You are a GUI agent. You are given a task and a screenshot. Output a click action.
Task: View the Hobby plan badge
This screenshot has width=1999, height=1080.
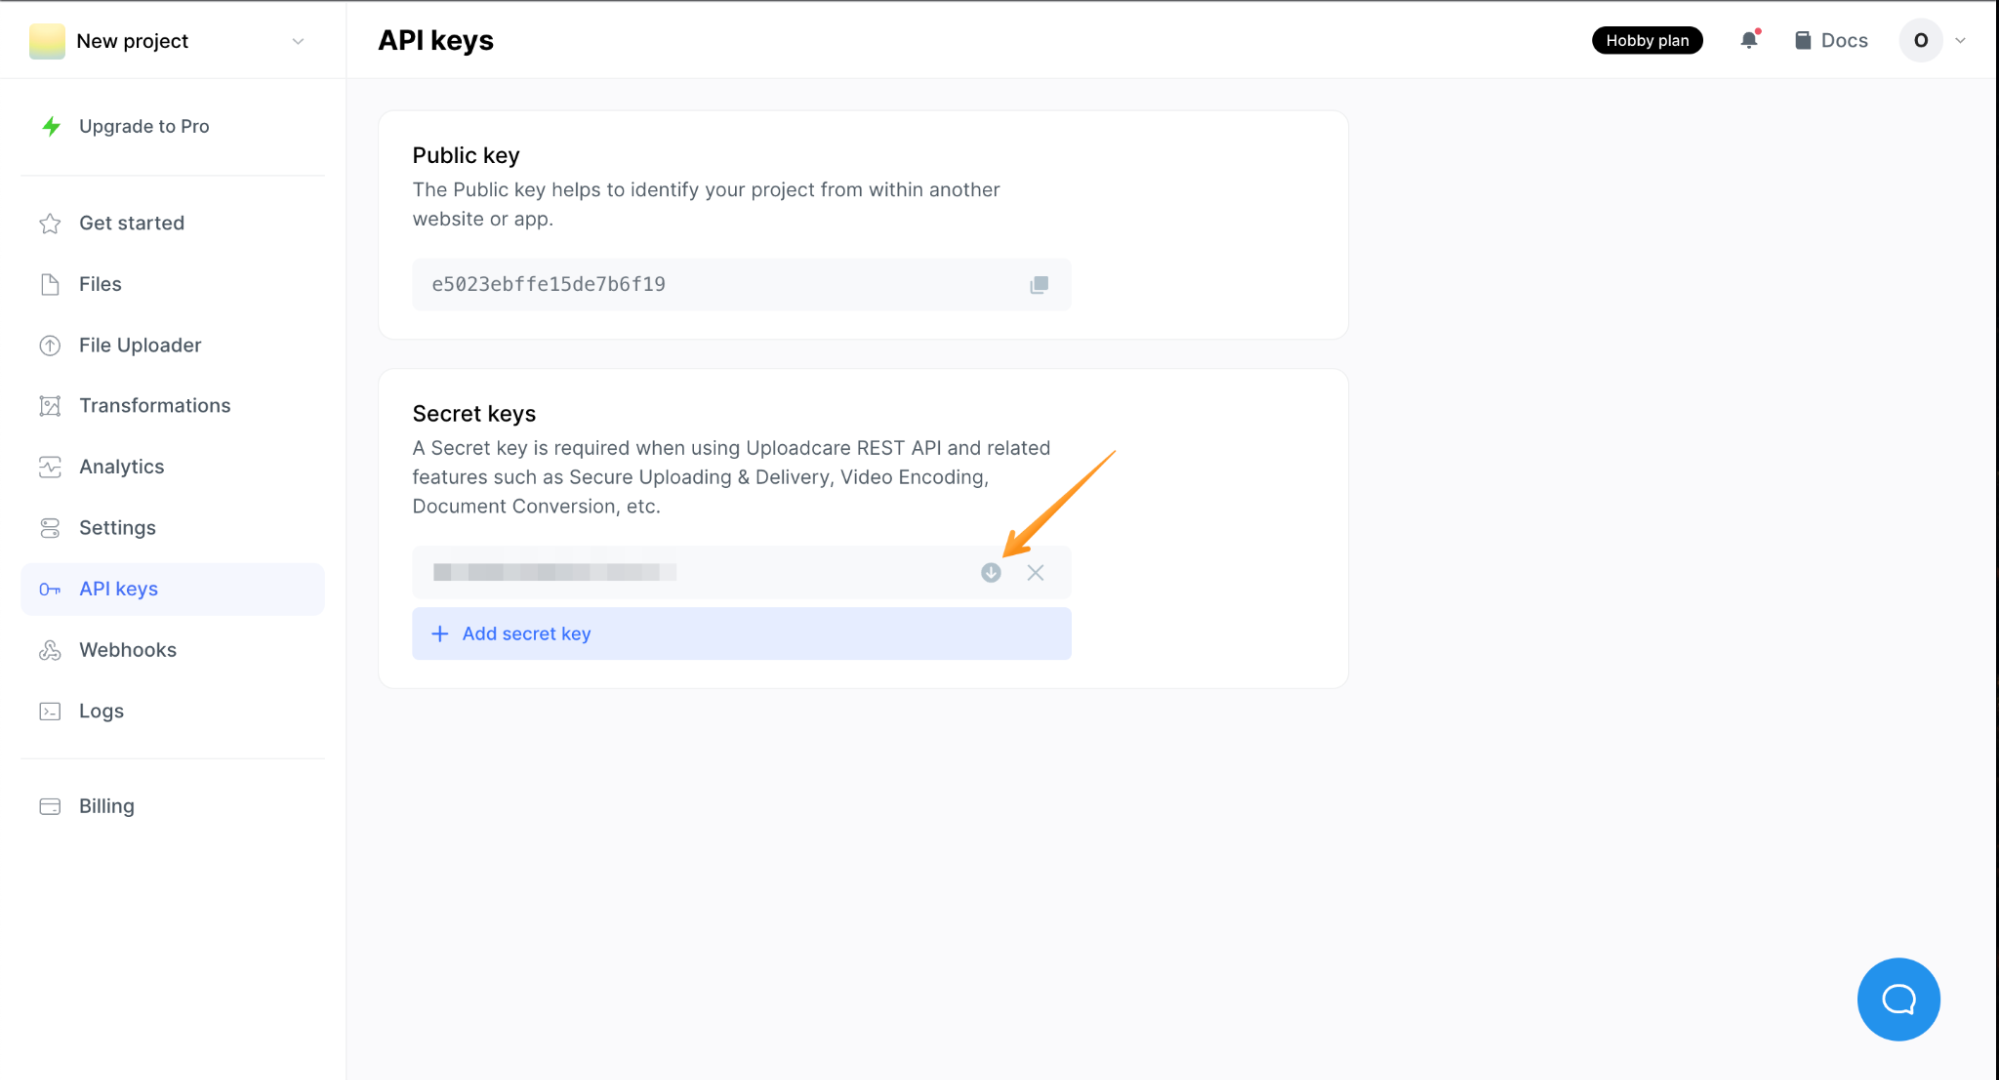1647,40
